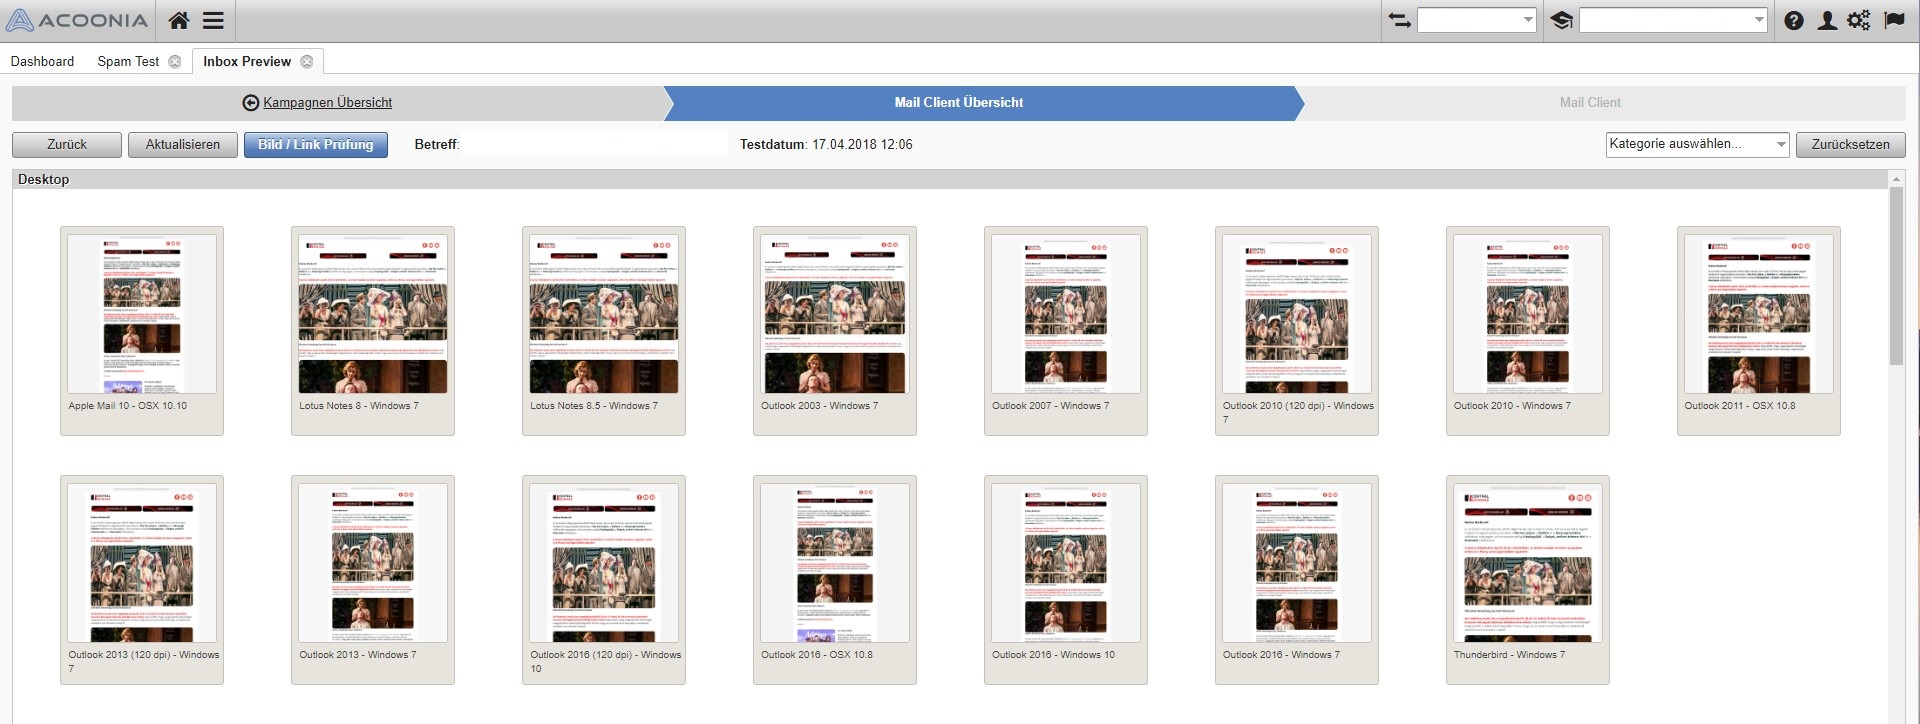Viewport: 1920px width, 724px height.
Task: Click the swap arrows icon
Action: [1399, 21]
